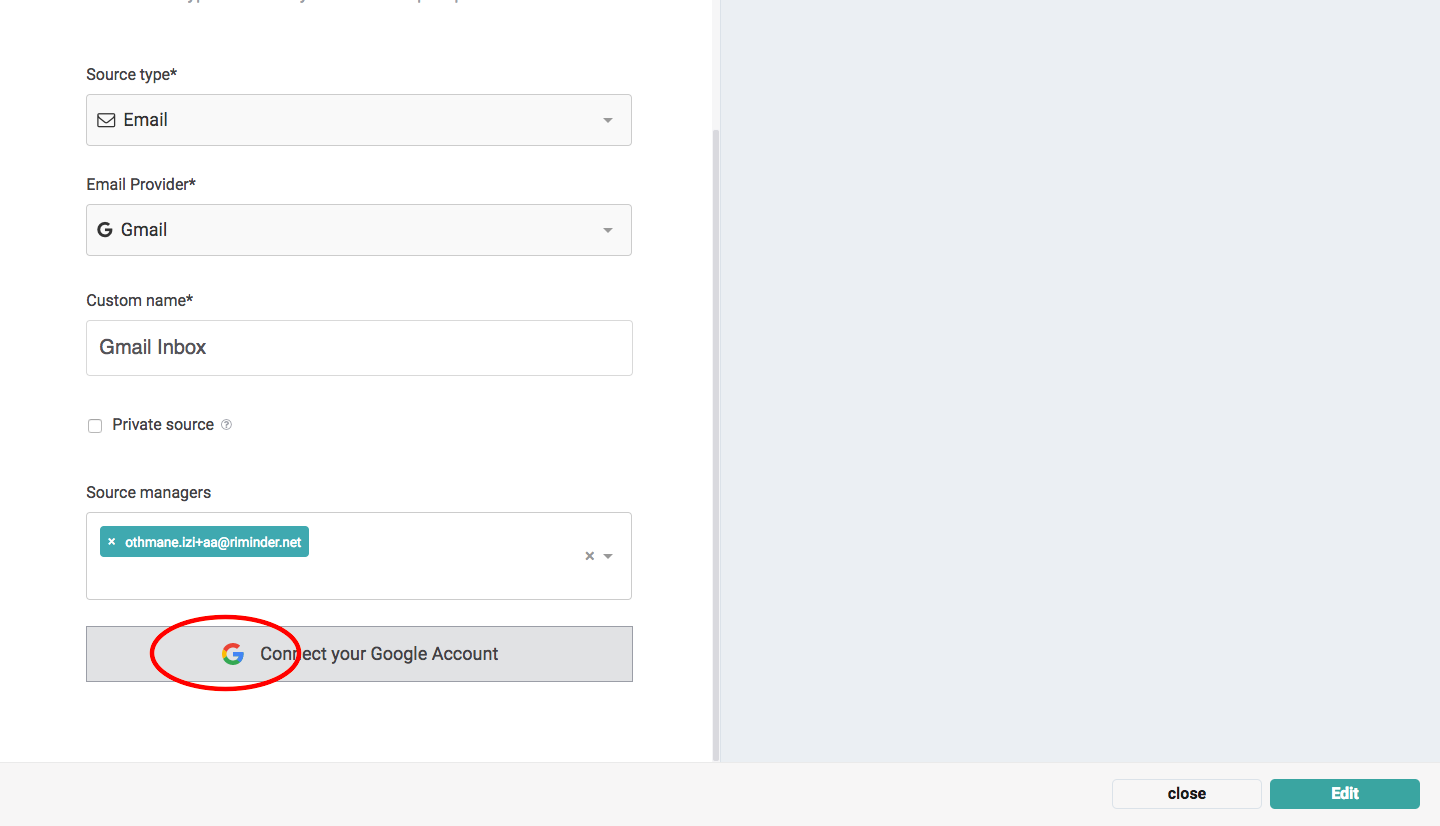This screenshot has width=1440, height=826.
Task: Remove othmane.izi+aa@riminder.net tag via its x
Action: coord(111,542)
